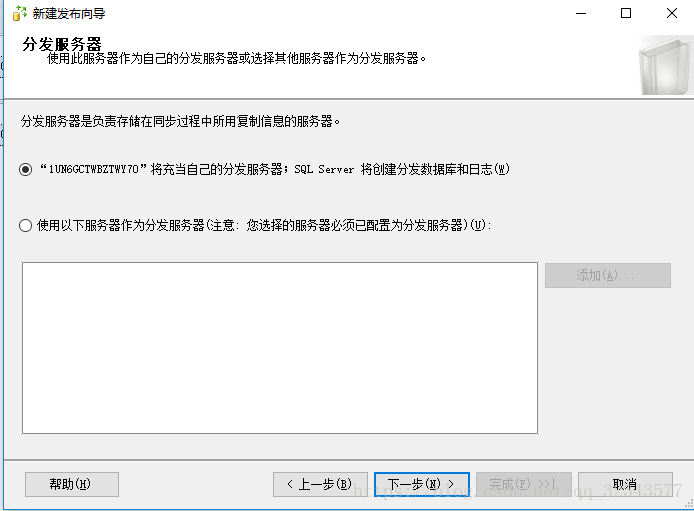Click the label of the second radio option
Image resolution: width=694 pixels, height=511 pixels.
[x=264, y=226]
